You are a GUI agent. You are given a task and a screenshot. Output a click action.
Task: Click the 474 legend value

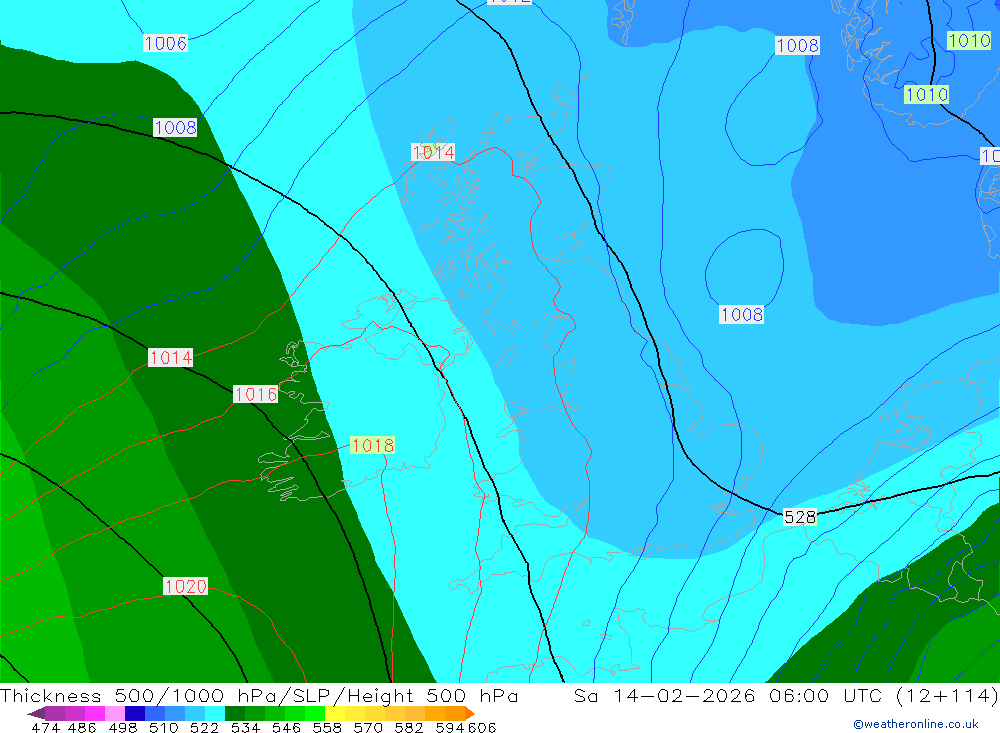coord(45,728)
